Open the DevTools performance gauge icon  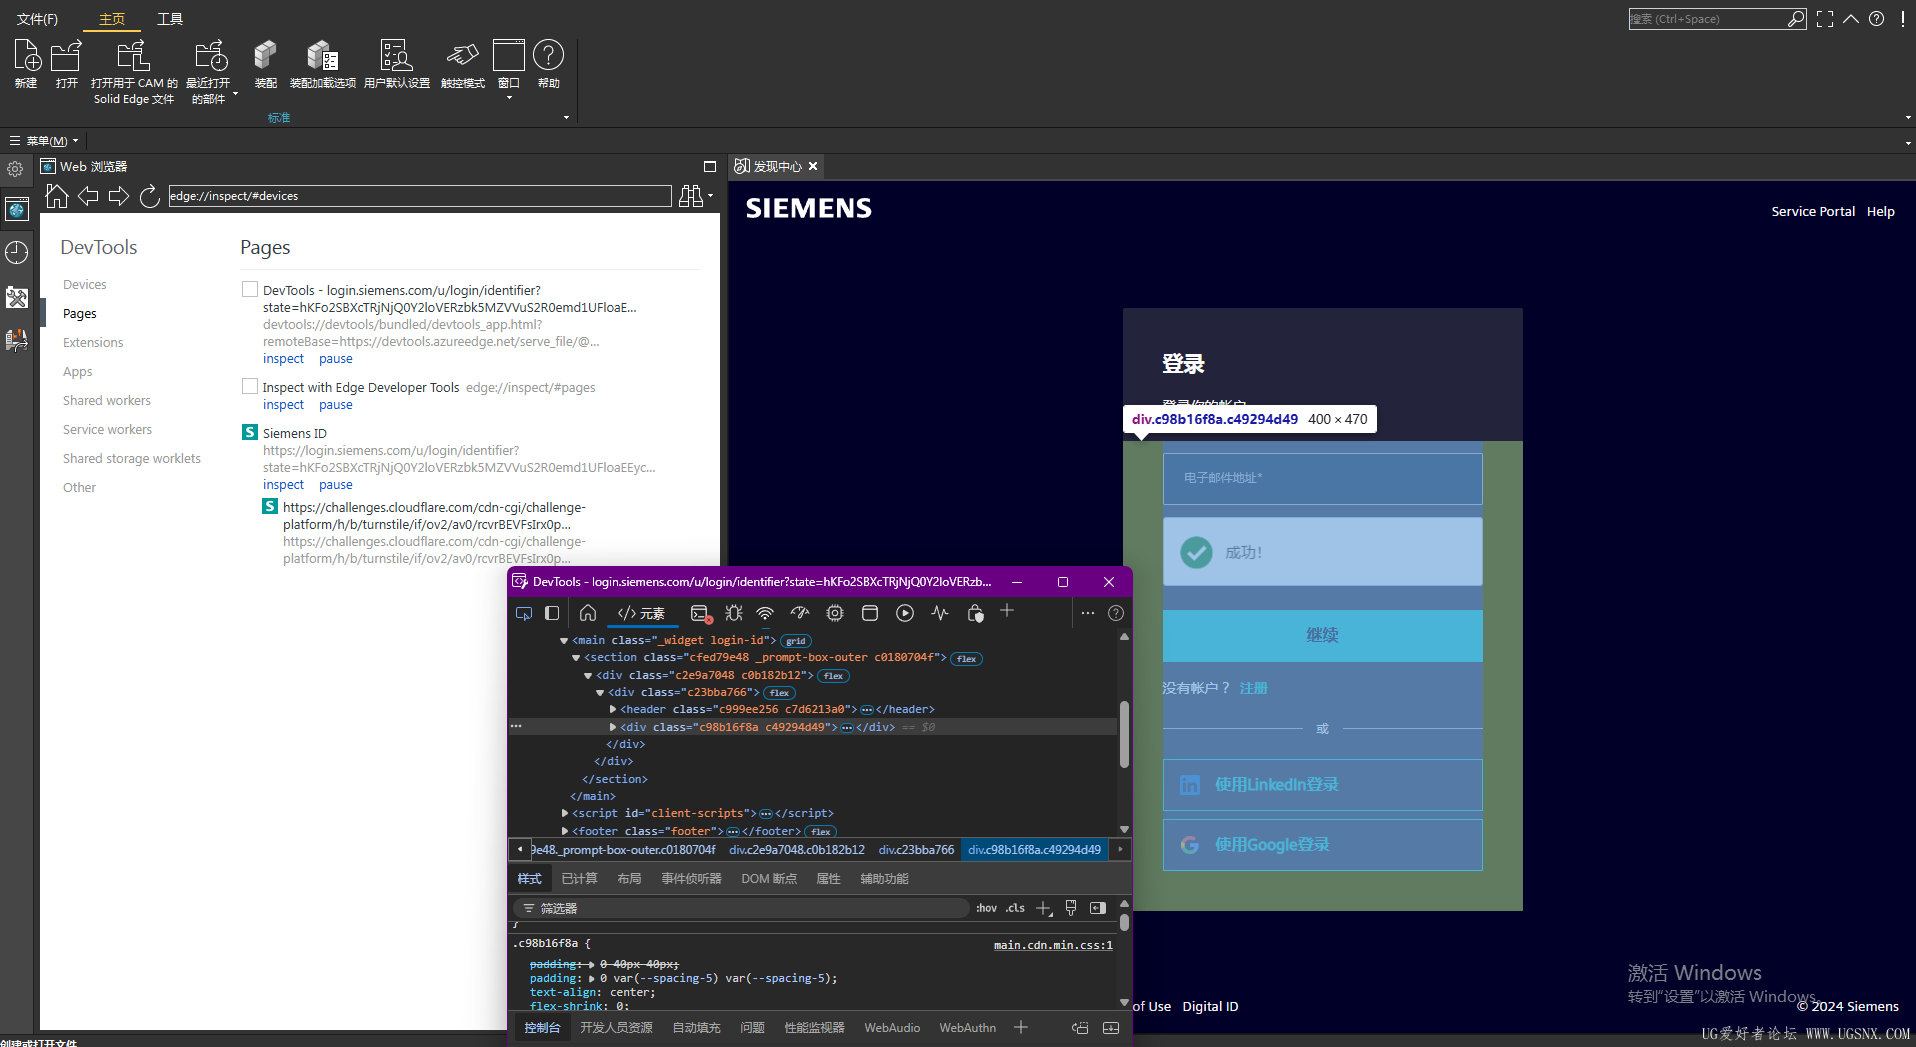coord(800,613)
